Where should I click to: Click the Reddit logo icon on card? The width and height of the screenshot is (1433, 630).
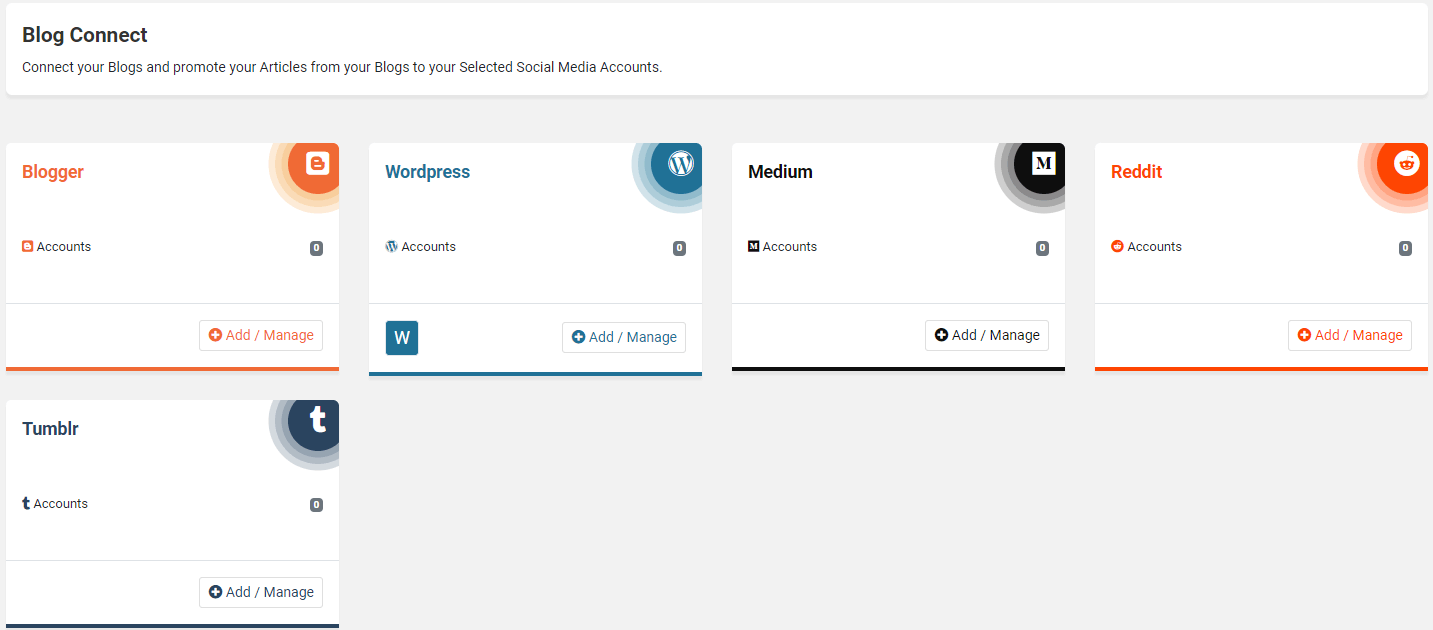(1406, 163)
